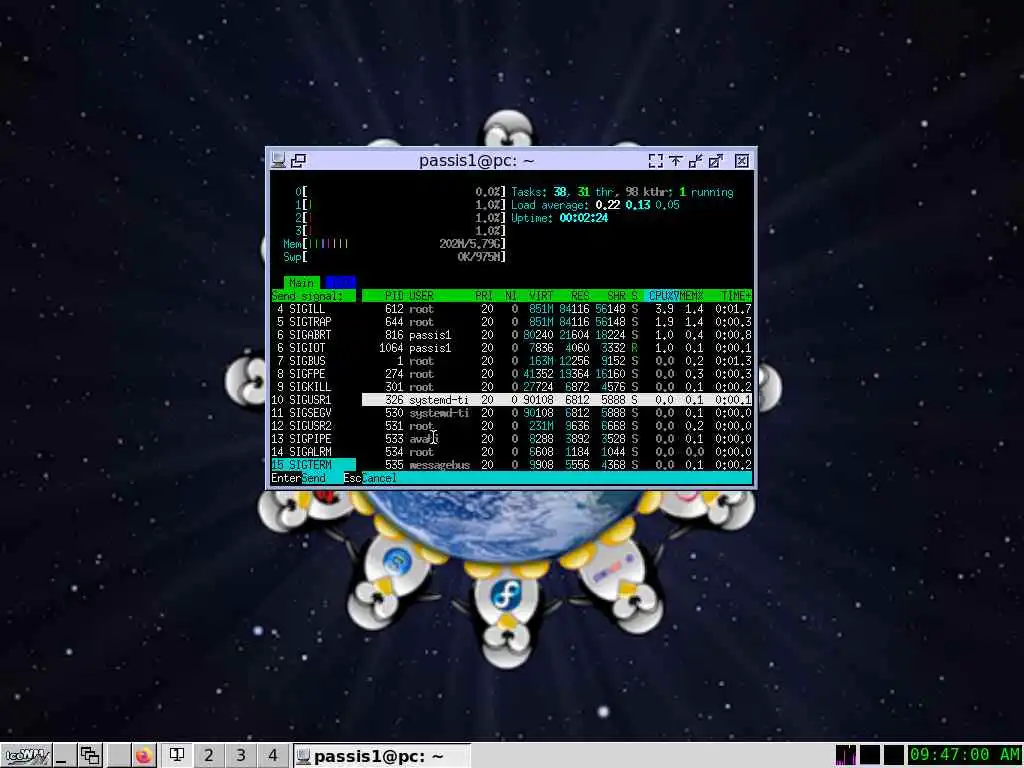Sort by the PID column header
The height and width of the screenshot is (768, 1024).
(394, 296)
